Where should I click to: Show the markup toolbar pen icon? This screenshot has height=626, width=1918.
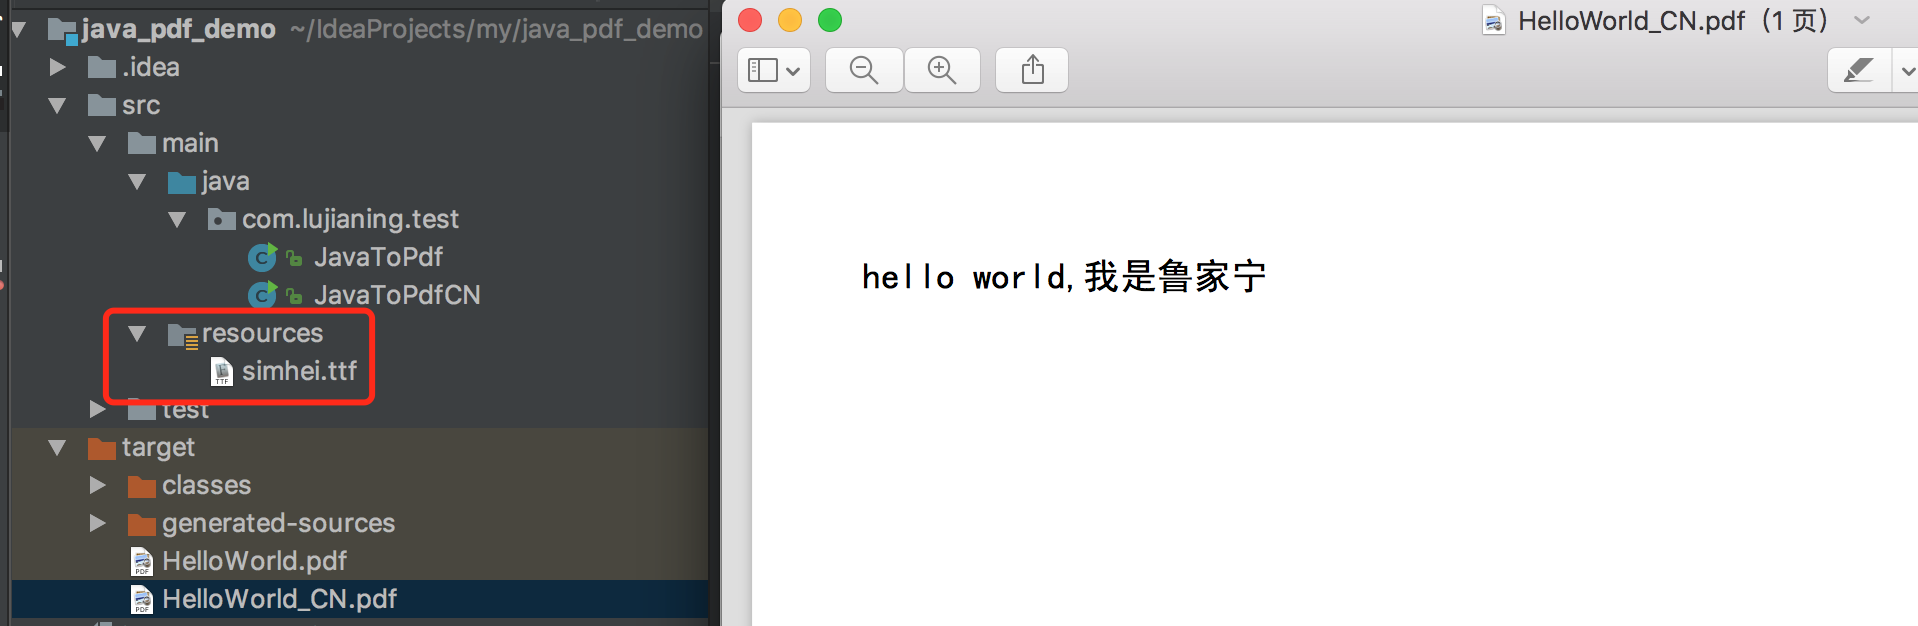point(1858,70)
